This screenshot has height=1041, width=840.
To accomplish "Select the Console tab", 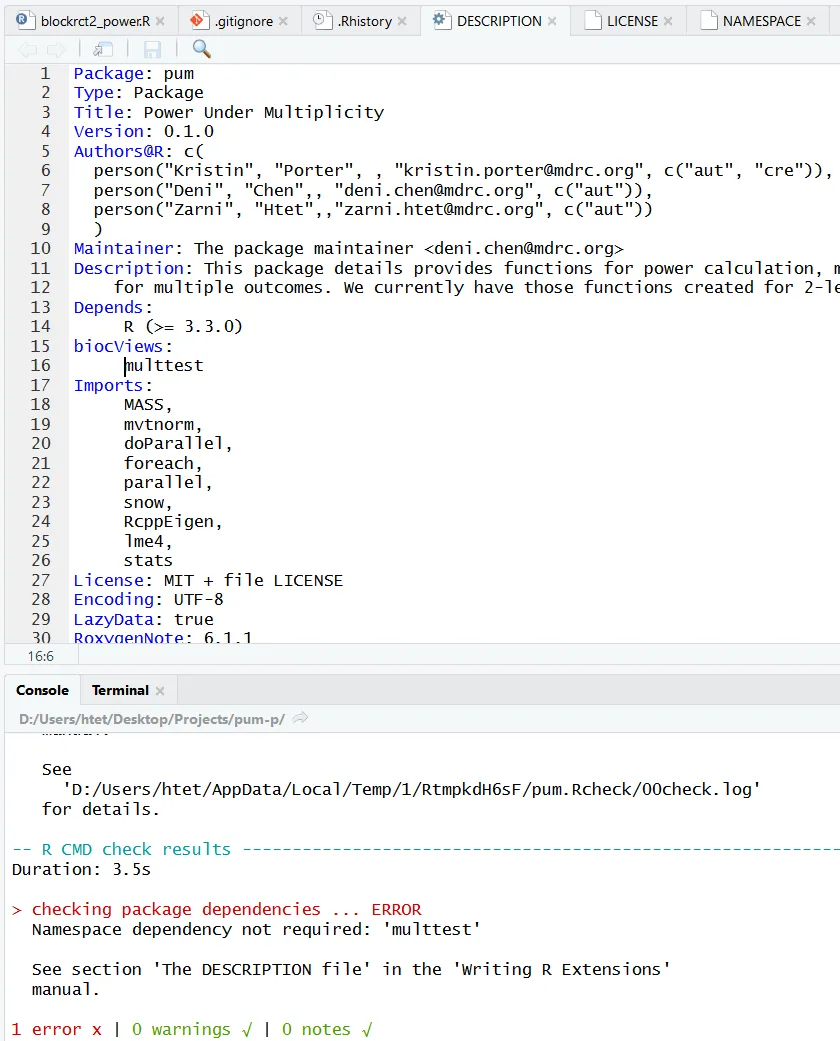I will (x=42, y=690).
